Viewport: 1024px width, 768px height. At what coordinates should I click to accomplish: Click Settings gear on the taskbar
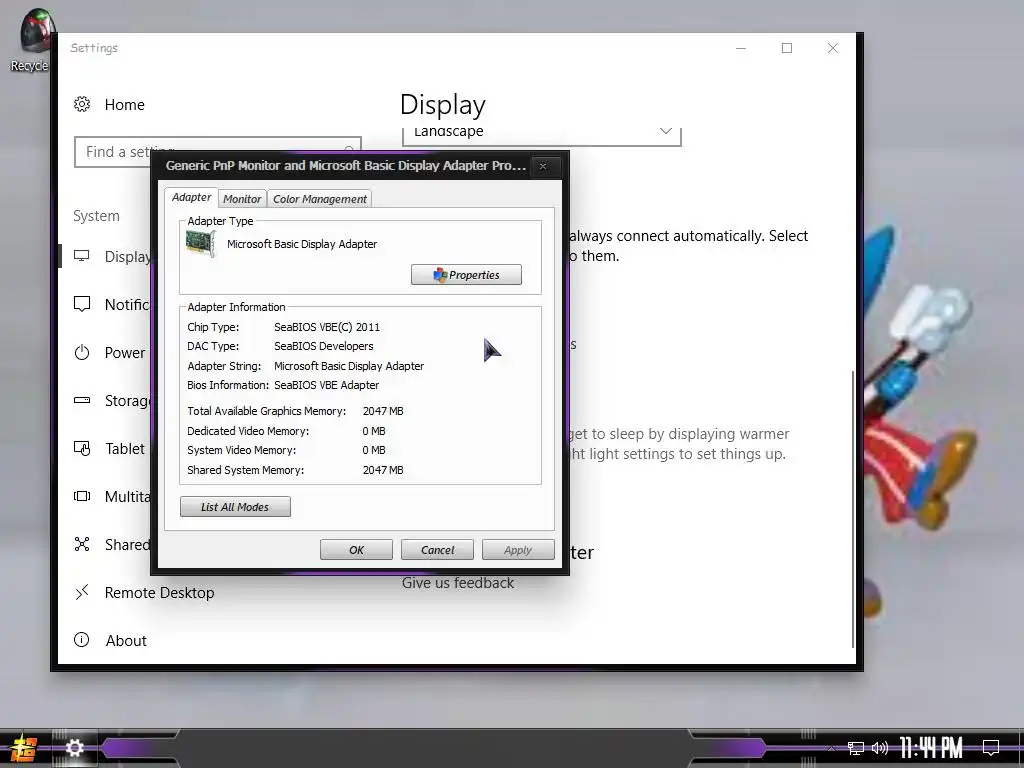[74, 748]
